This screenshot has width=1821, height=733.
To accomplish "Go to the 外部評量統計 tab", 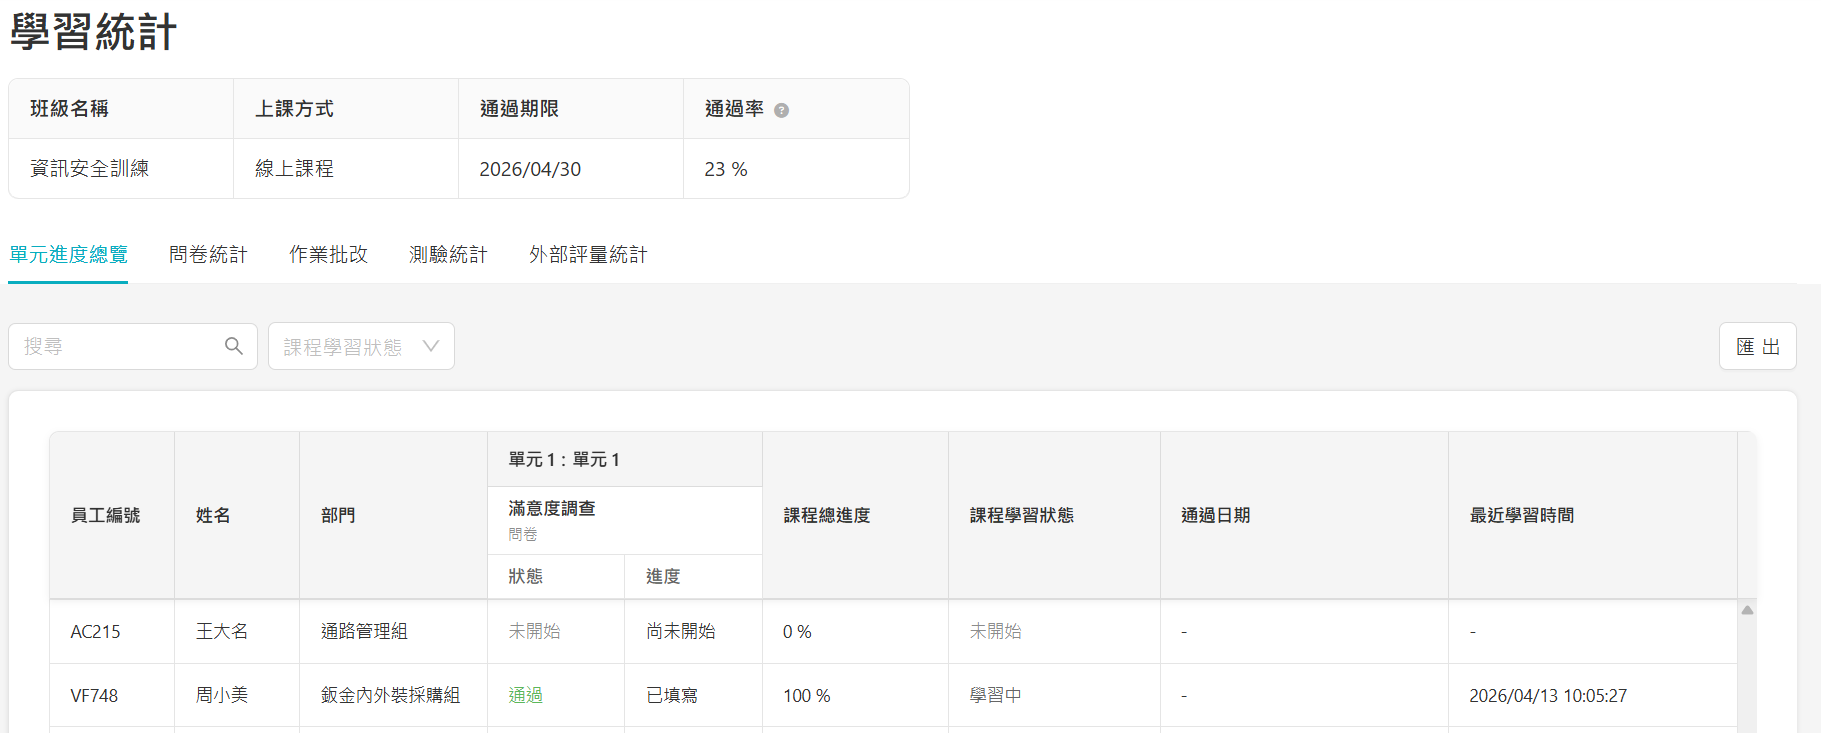I will tap(588, 255).
